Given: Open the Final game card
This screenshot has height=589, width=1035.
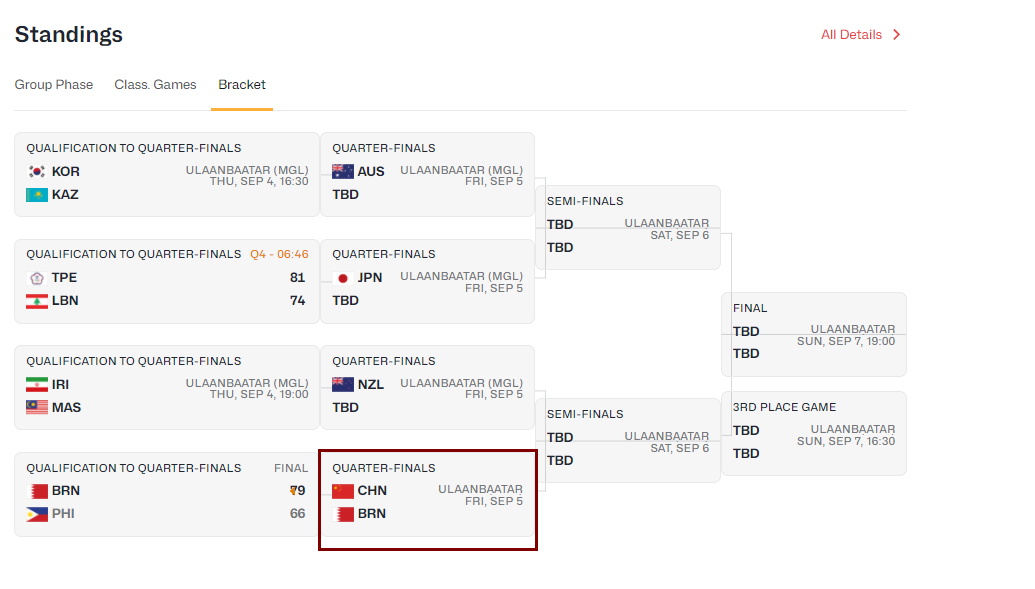Looking at the screenshot, I should coord(814,334).
